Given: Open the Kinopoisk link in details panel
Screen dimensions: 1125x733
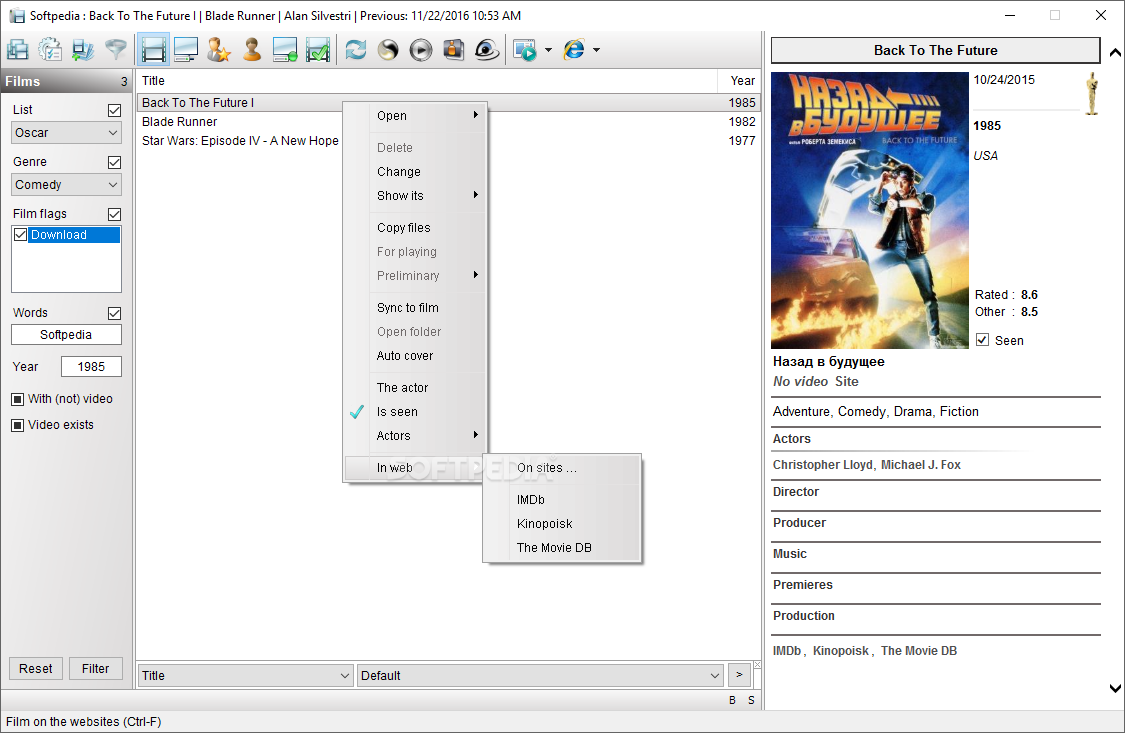Looking at the screenshot, I should [840, 651].
